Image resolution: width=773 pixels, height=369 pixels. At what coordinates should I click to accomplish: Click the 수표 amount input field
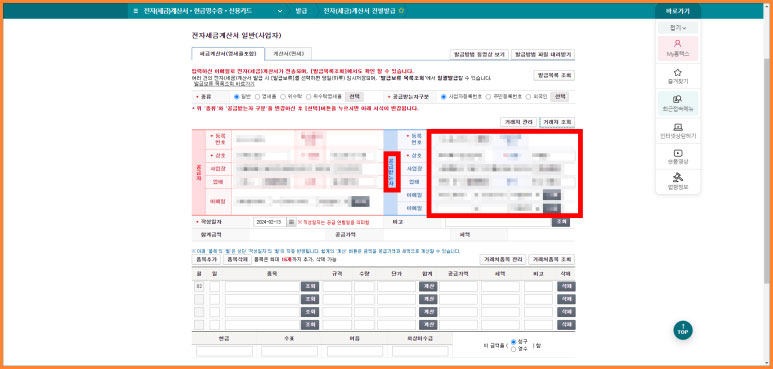coord(289,351)
